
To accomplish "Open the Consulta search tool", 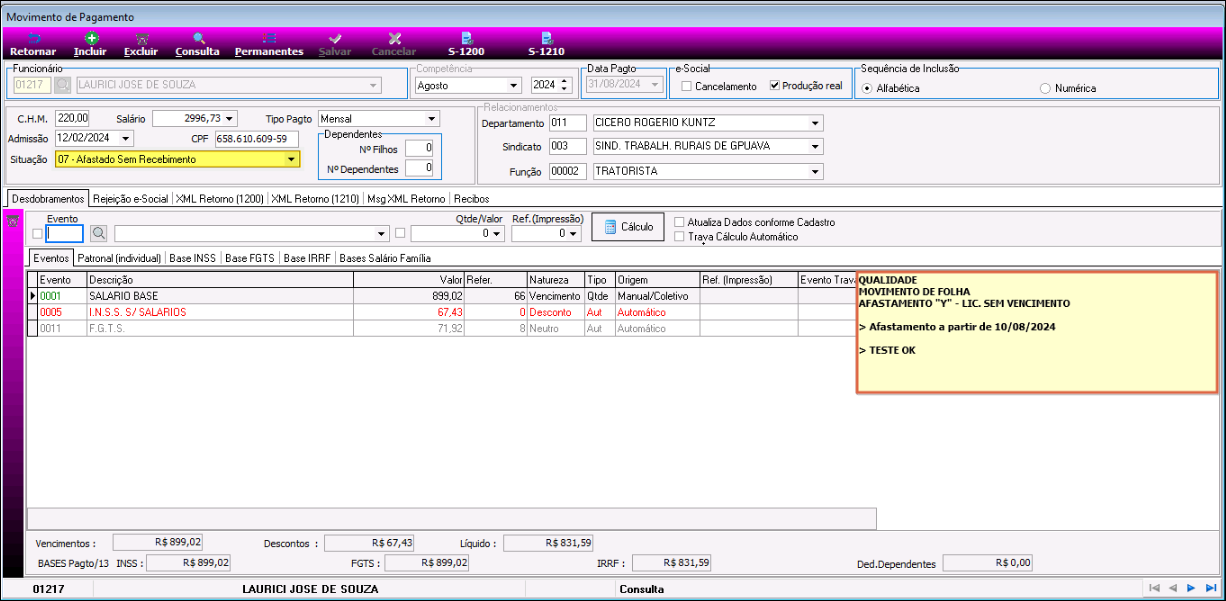I will tap(198, 38).
